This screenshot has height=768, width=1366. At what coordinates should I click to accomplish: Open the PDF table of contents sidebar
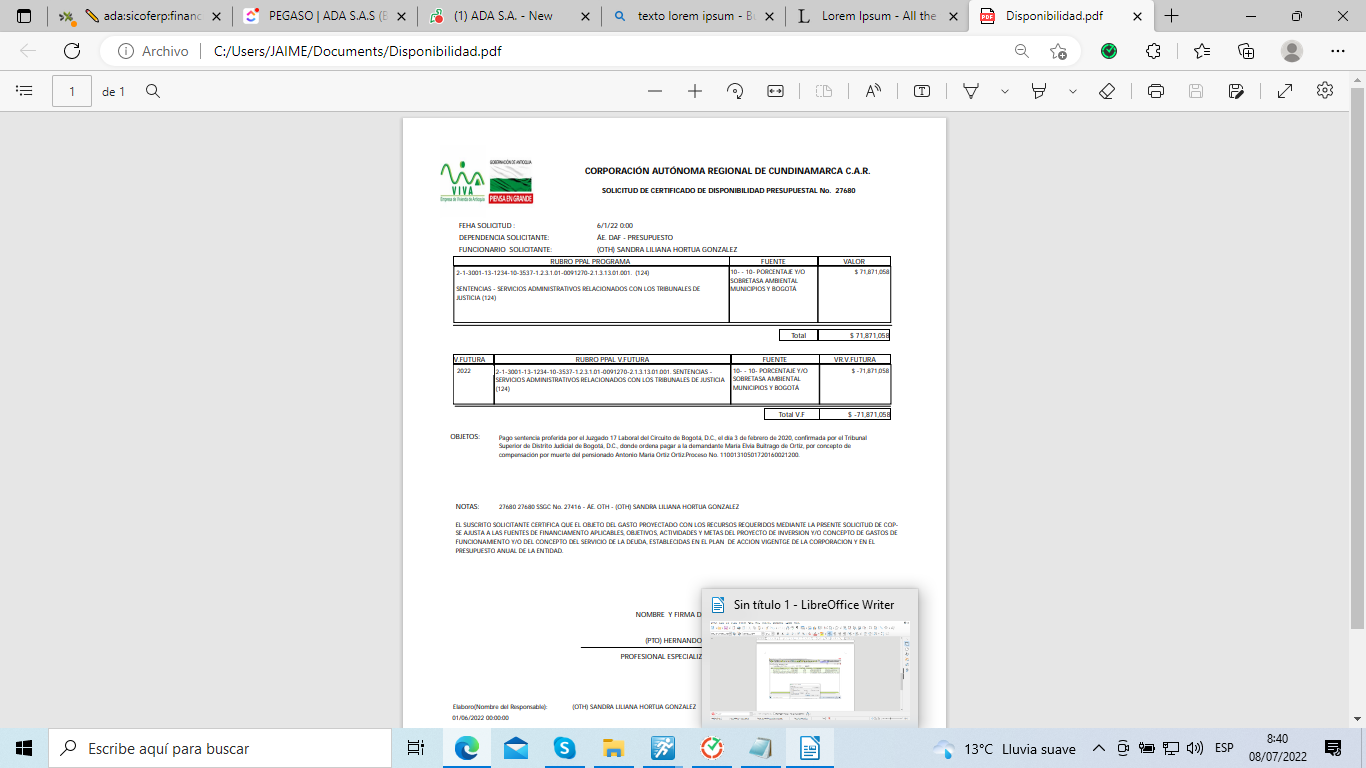click(25, 91)
